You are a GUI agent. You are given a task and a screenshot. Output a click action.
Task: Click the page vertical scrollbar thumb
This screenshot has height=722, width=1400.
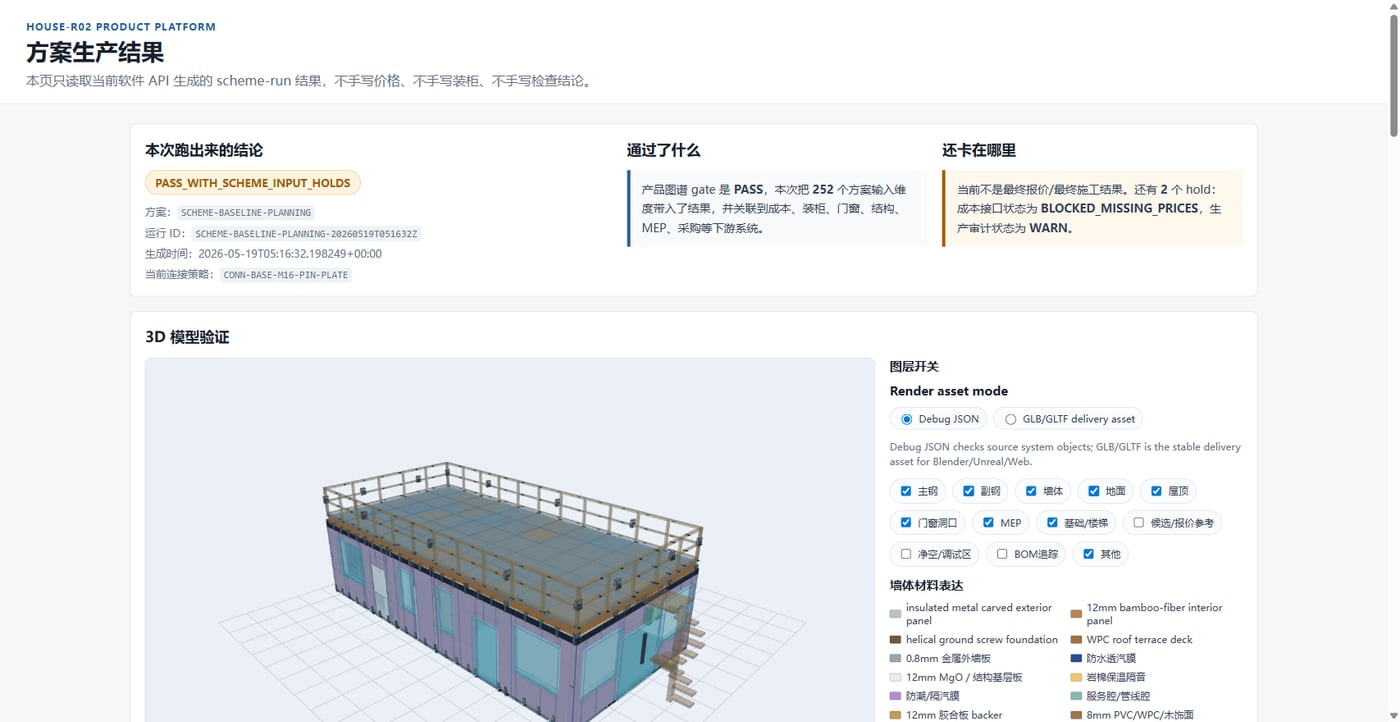[x=1392, y=75]
